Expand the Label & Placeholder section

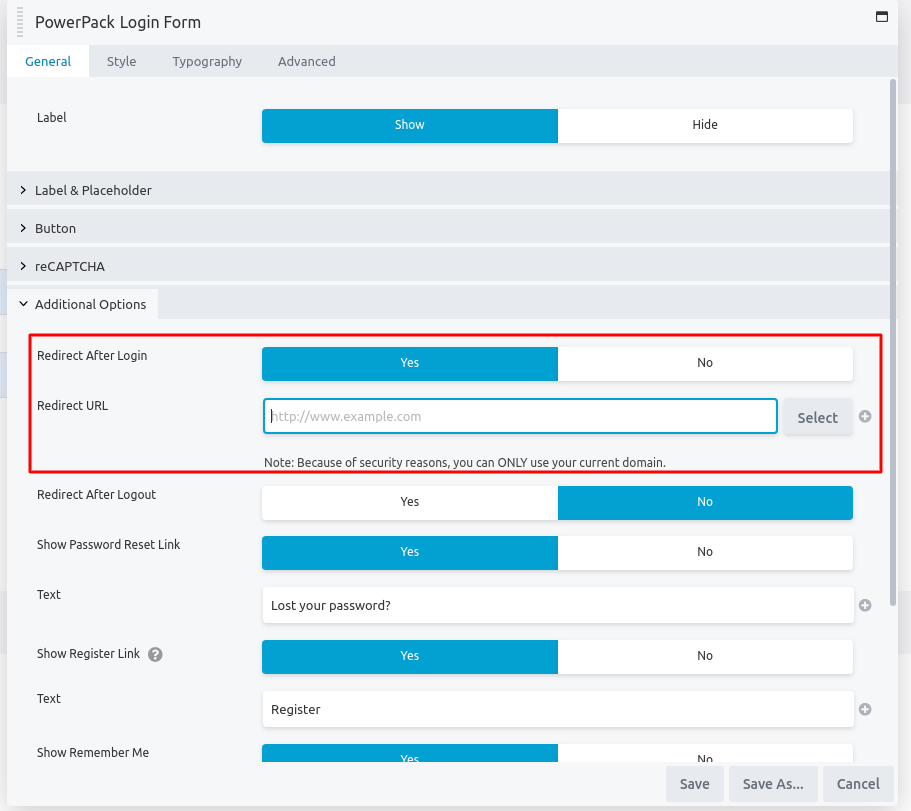(x=449, y=190)
